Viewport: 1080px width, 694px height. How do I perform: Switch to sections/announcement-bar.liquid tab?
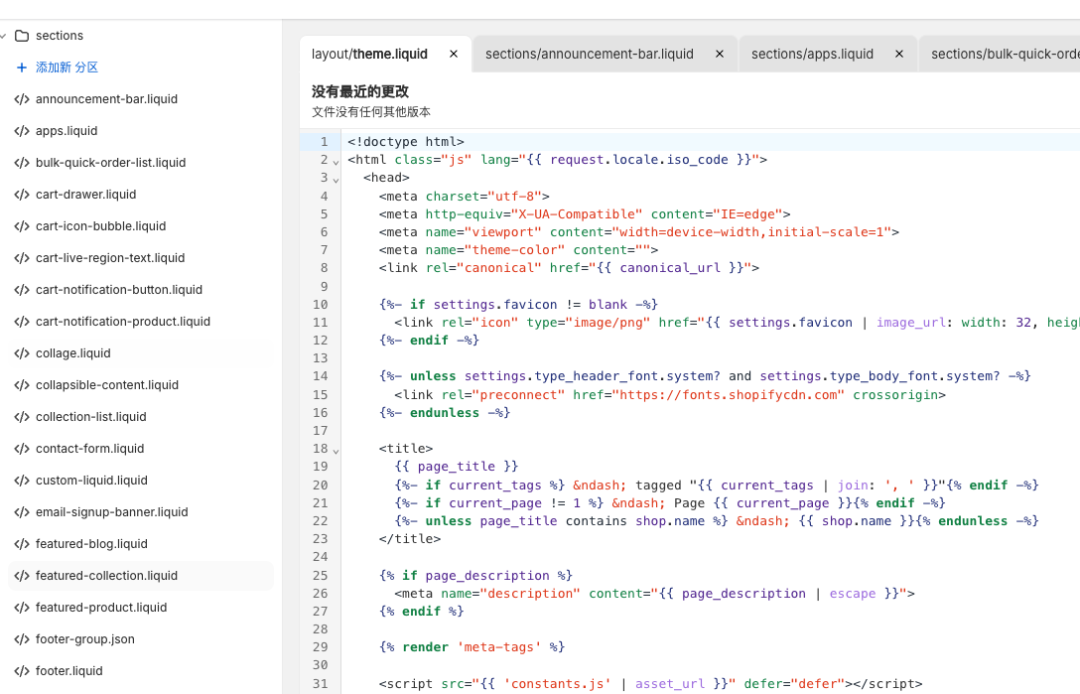tap(590, 54)
